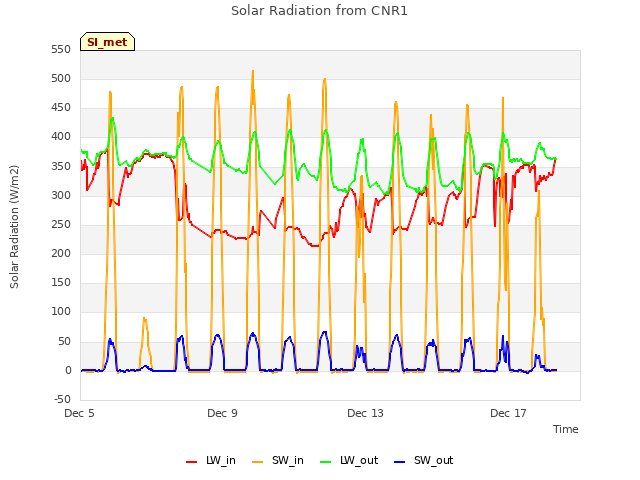Click the small orange SW_in peak near 90
640x480 pixels.
click(x=144, y=319)
